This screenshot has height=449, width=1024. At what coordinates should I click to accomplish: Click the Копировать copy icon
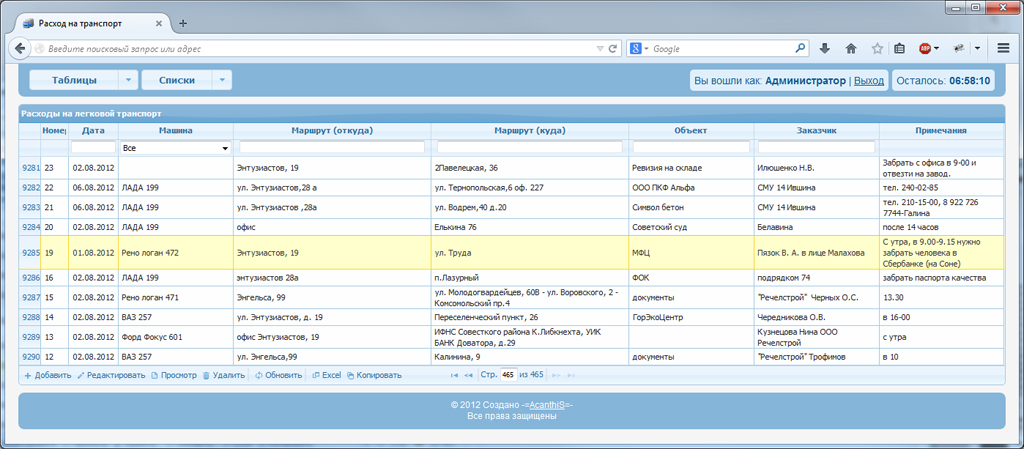pyautogui.click(x=350, y=375)
